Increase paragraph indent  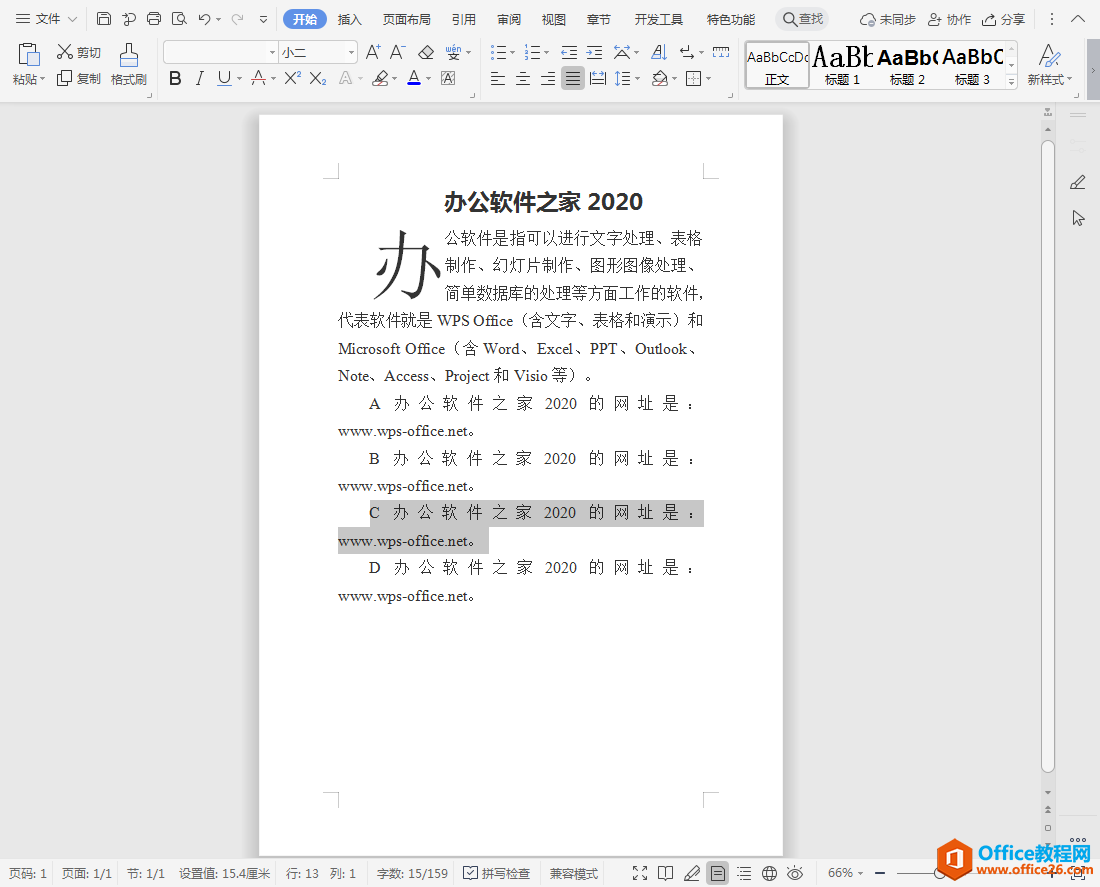pyautogui.click(x=594, y=52)
